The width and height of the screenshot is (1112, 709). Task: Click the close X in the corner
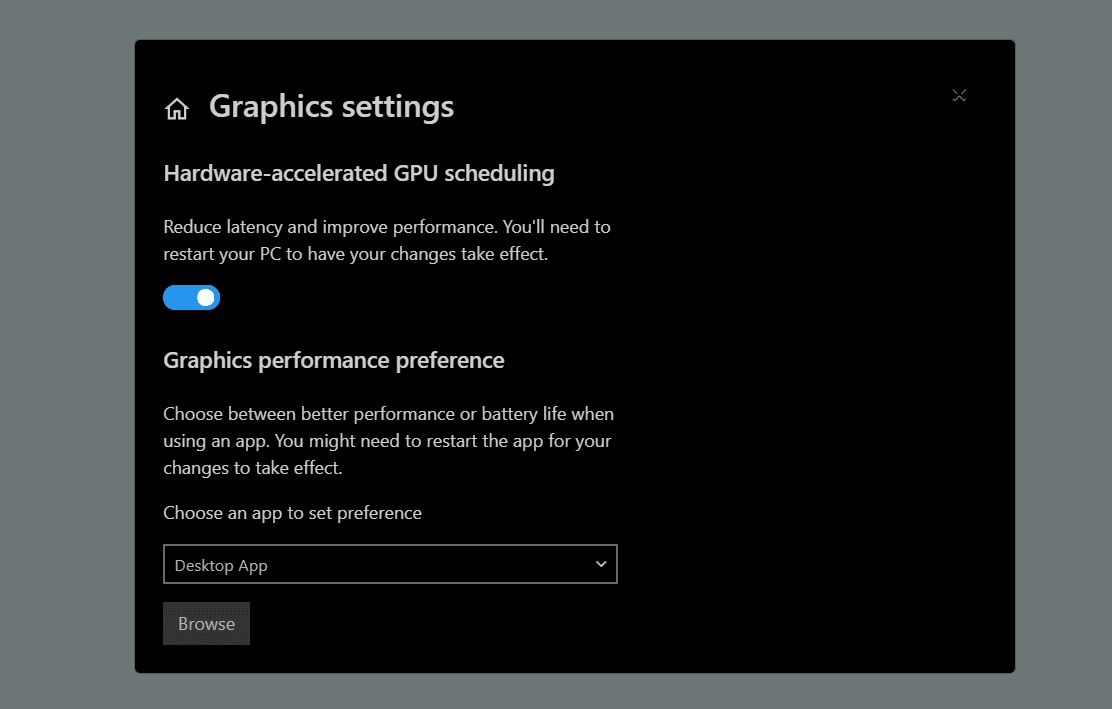click(x=959, y=95)
